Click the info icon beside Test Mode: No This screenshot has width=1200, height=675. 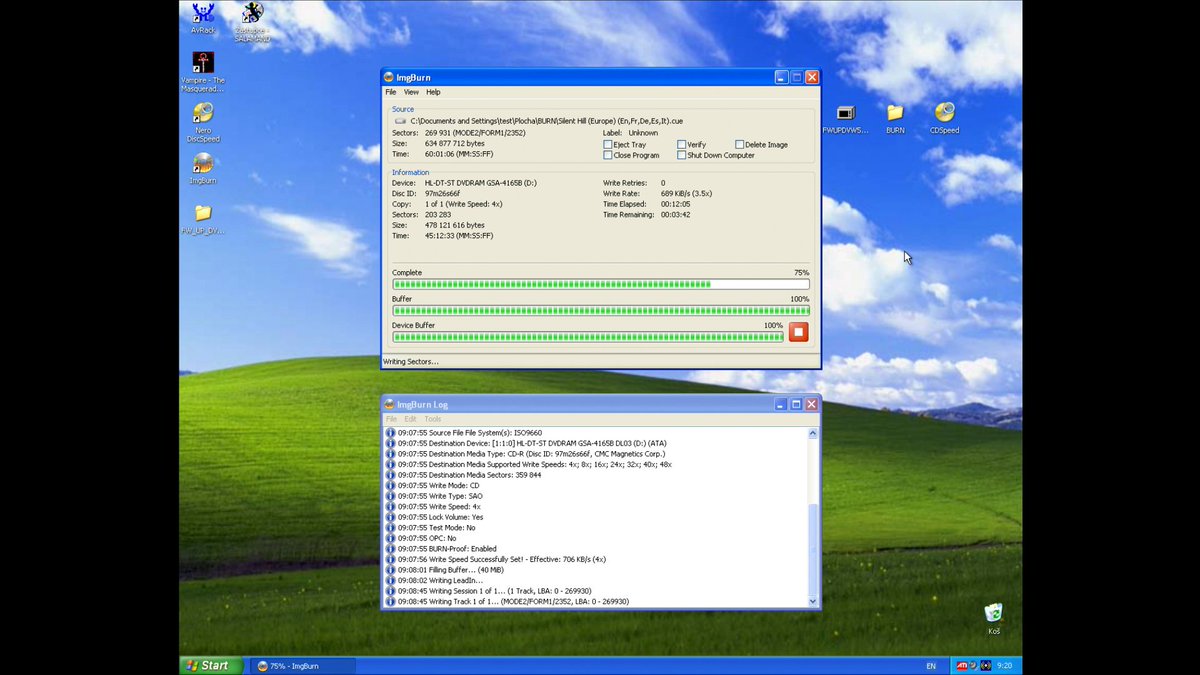click(x=391, y=527)
